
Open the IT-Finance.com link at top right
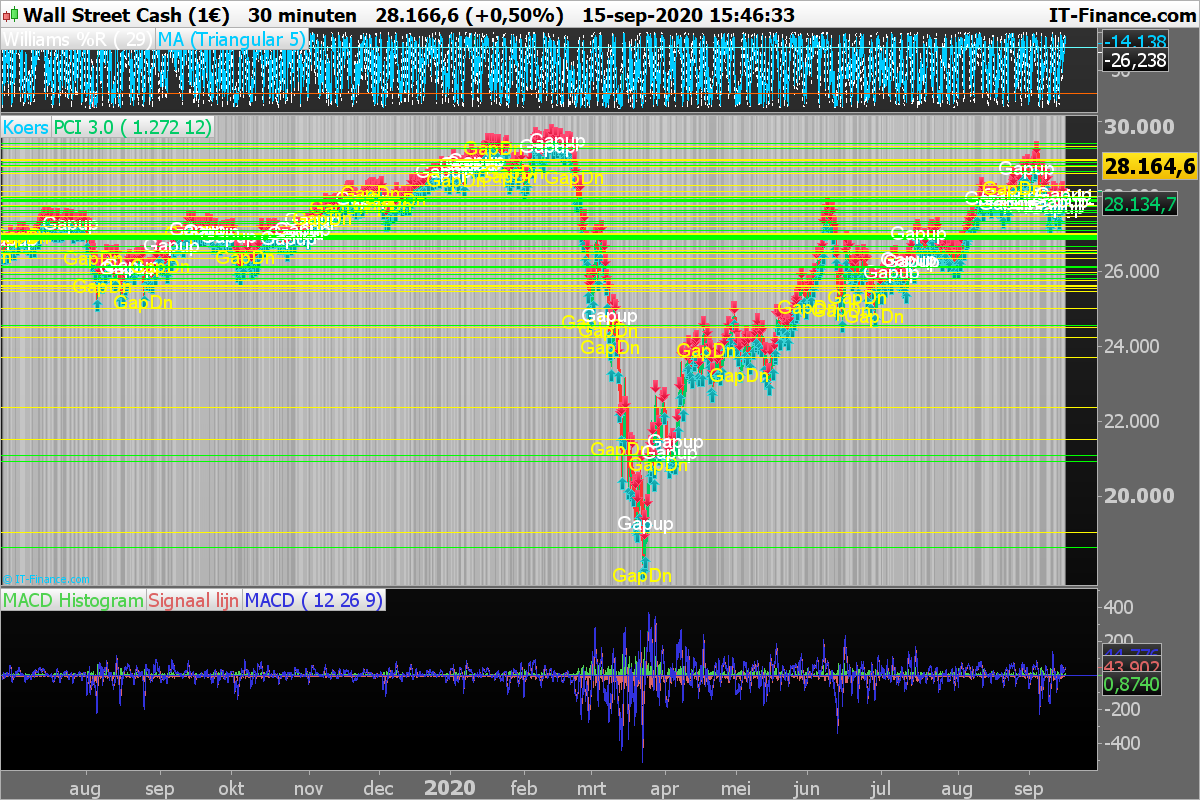1121,15
